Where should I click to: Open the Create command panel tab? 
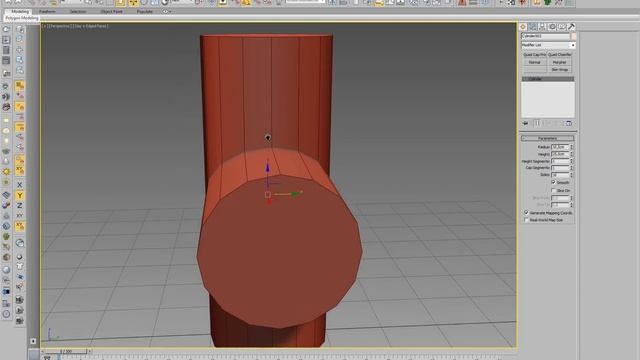(523, 27)
